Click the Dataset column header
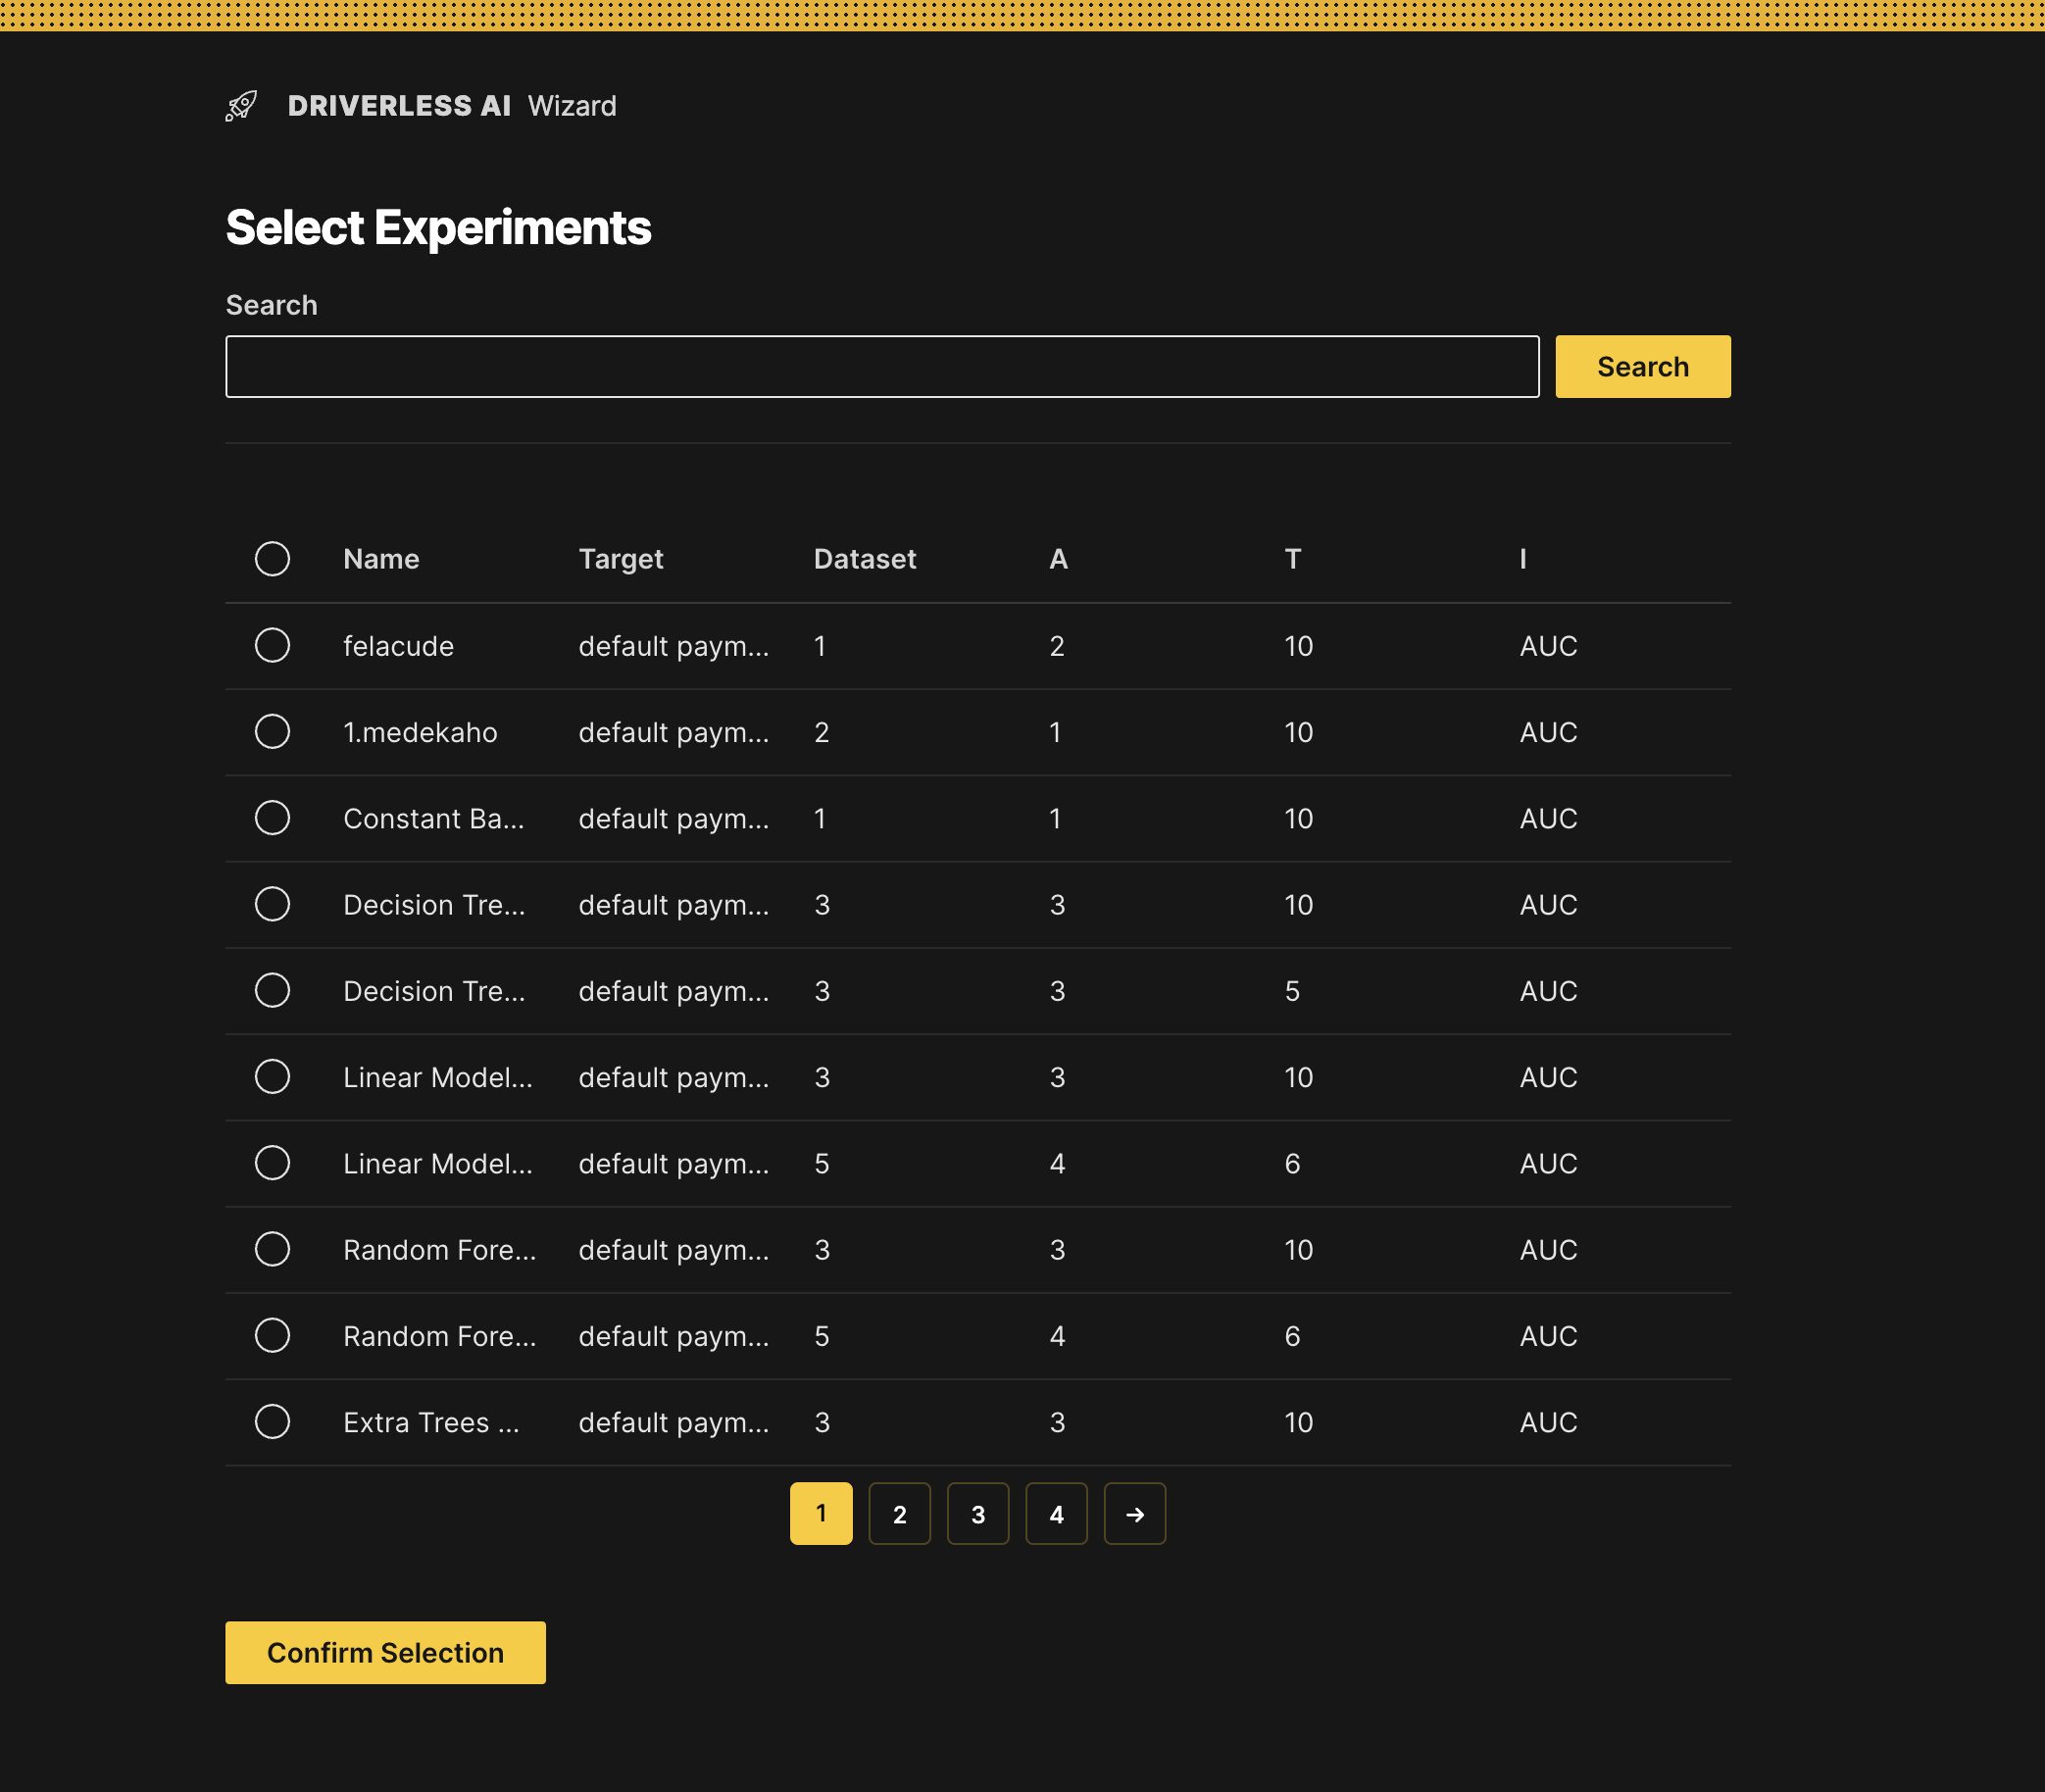The height and width of the screenshot is (1792, 2045). coord(864,559)
